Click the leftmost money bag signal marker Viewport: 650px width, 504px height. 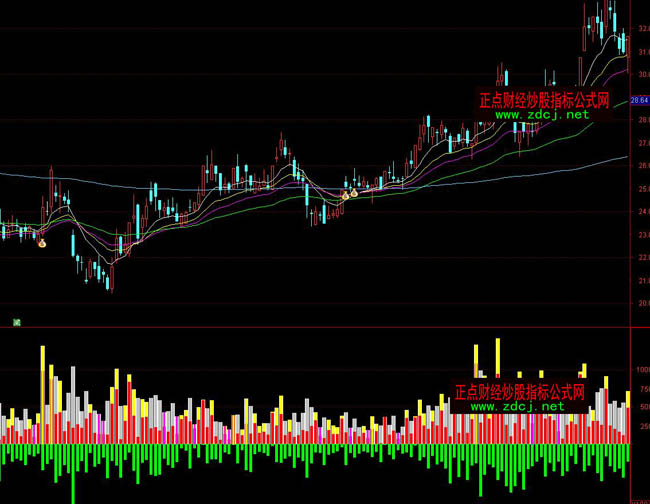42,243
